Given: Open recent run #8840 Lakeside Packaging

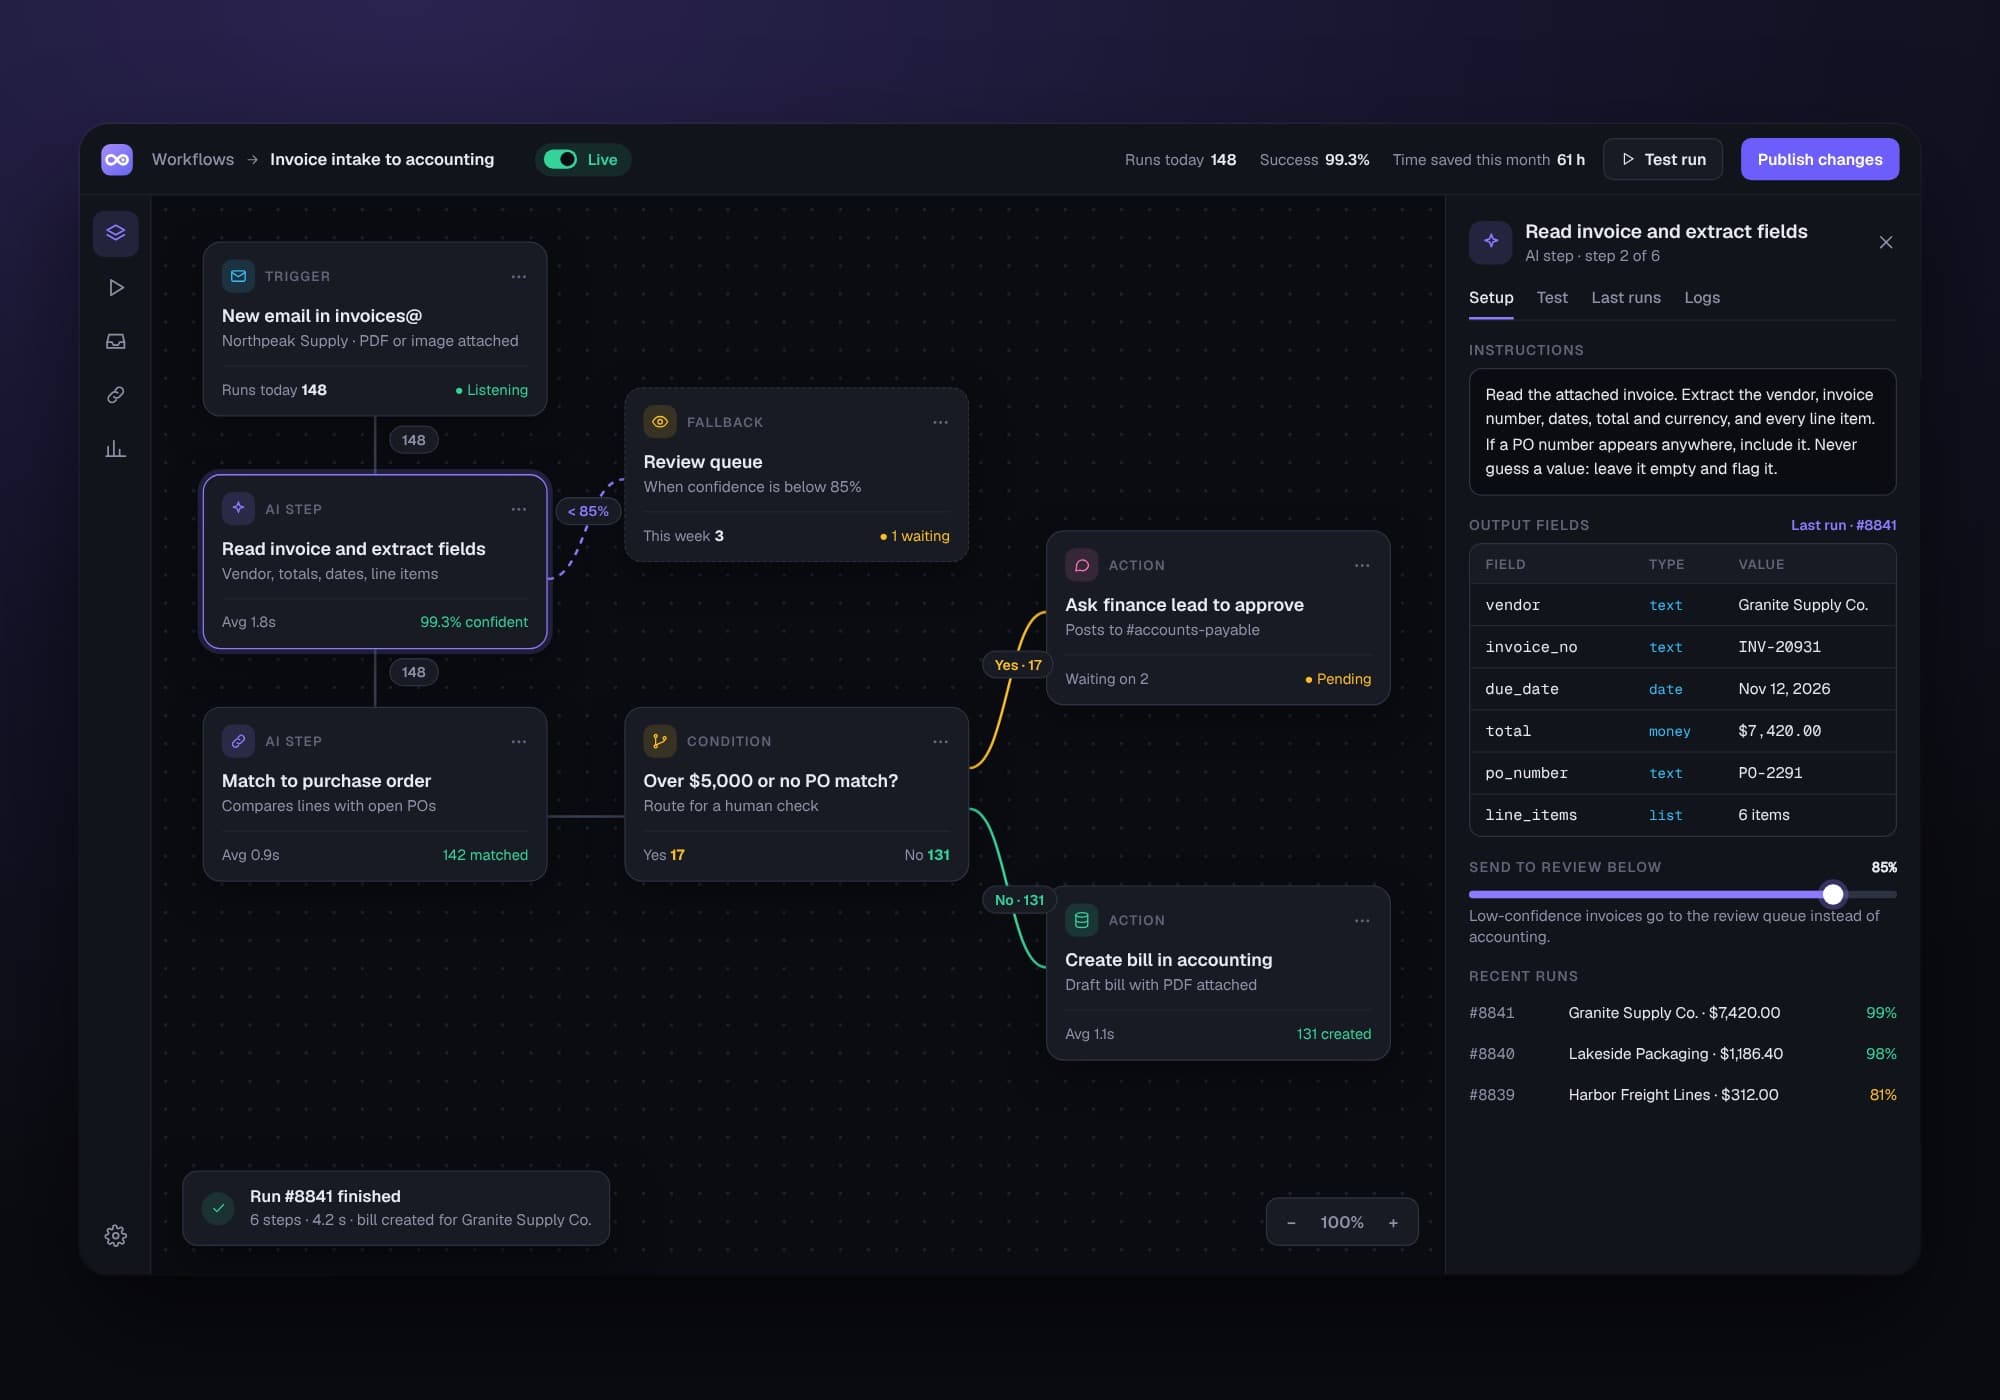Looking at the screenshot, I should 1682,1054.
